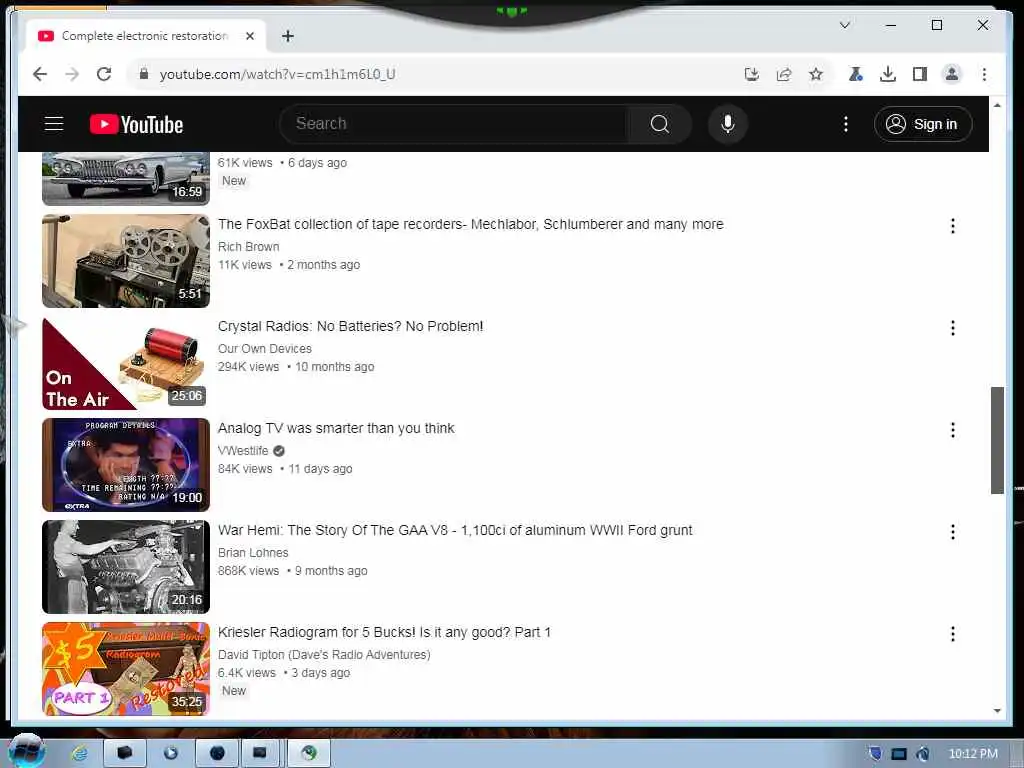Click the YouTube search magnifier button
This screenshot has width=1024, height=768.
(660, 123)
